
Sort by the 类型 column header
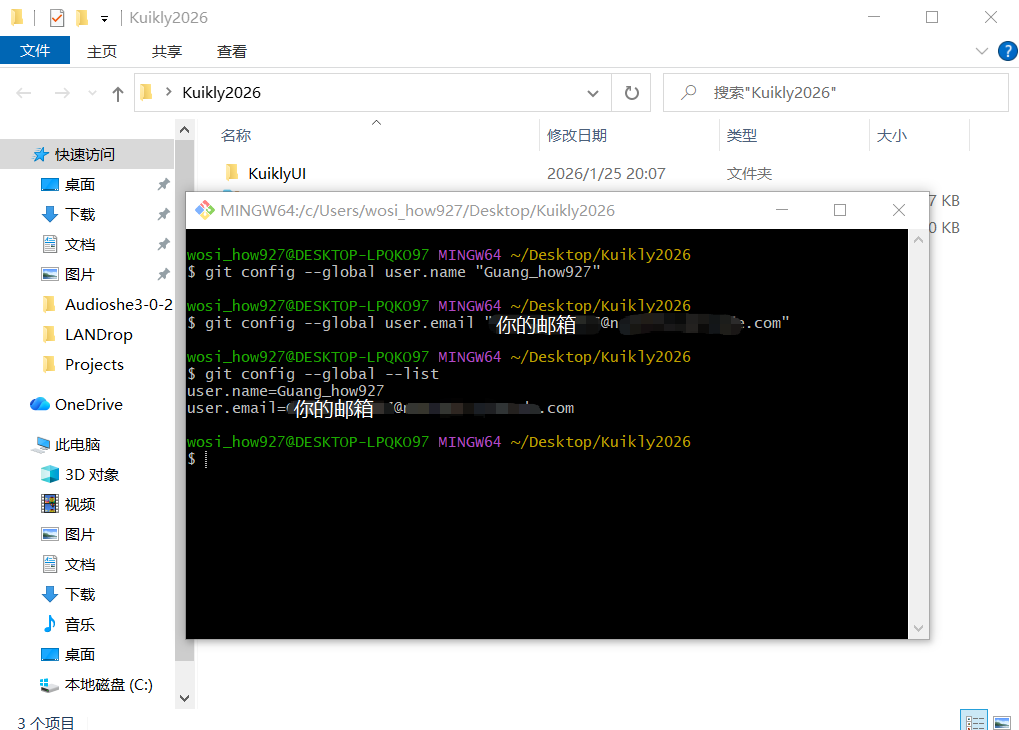[742, 135]
